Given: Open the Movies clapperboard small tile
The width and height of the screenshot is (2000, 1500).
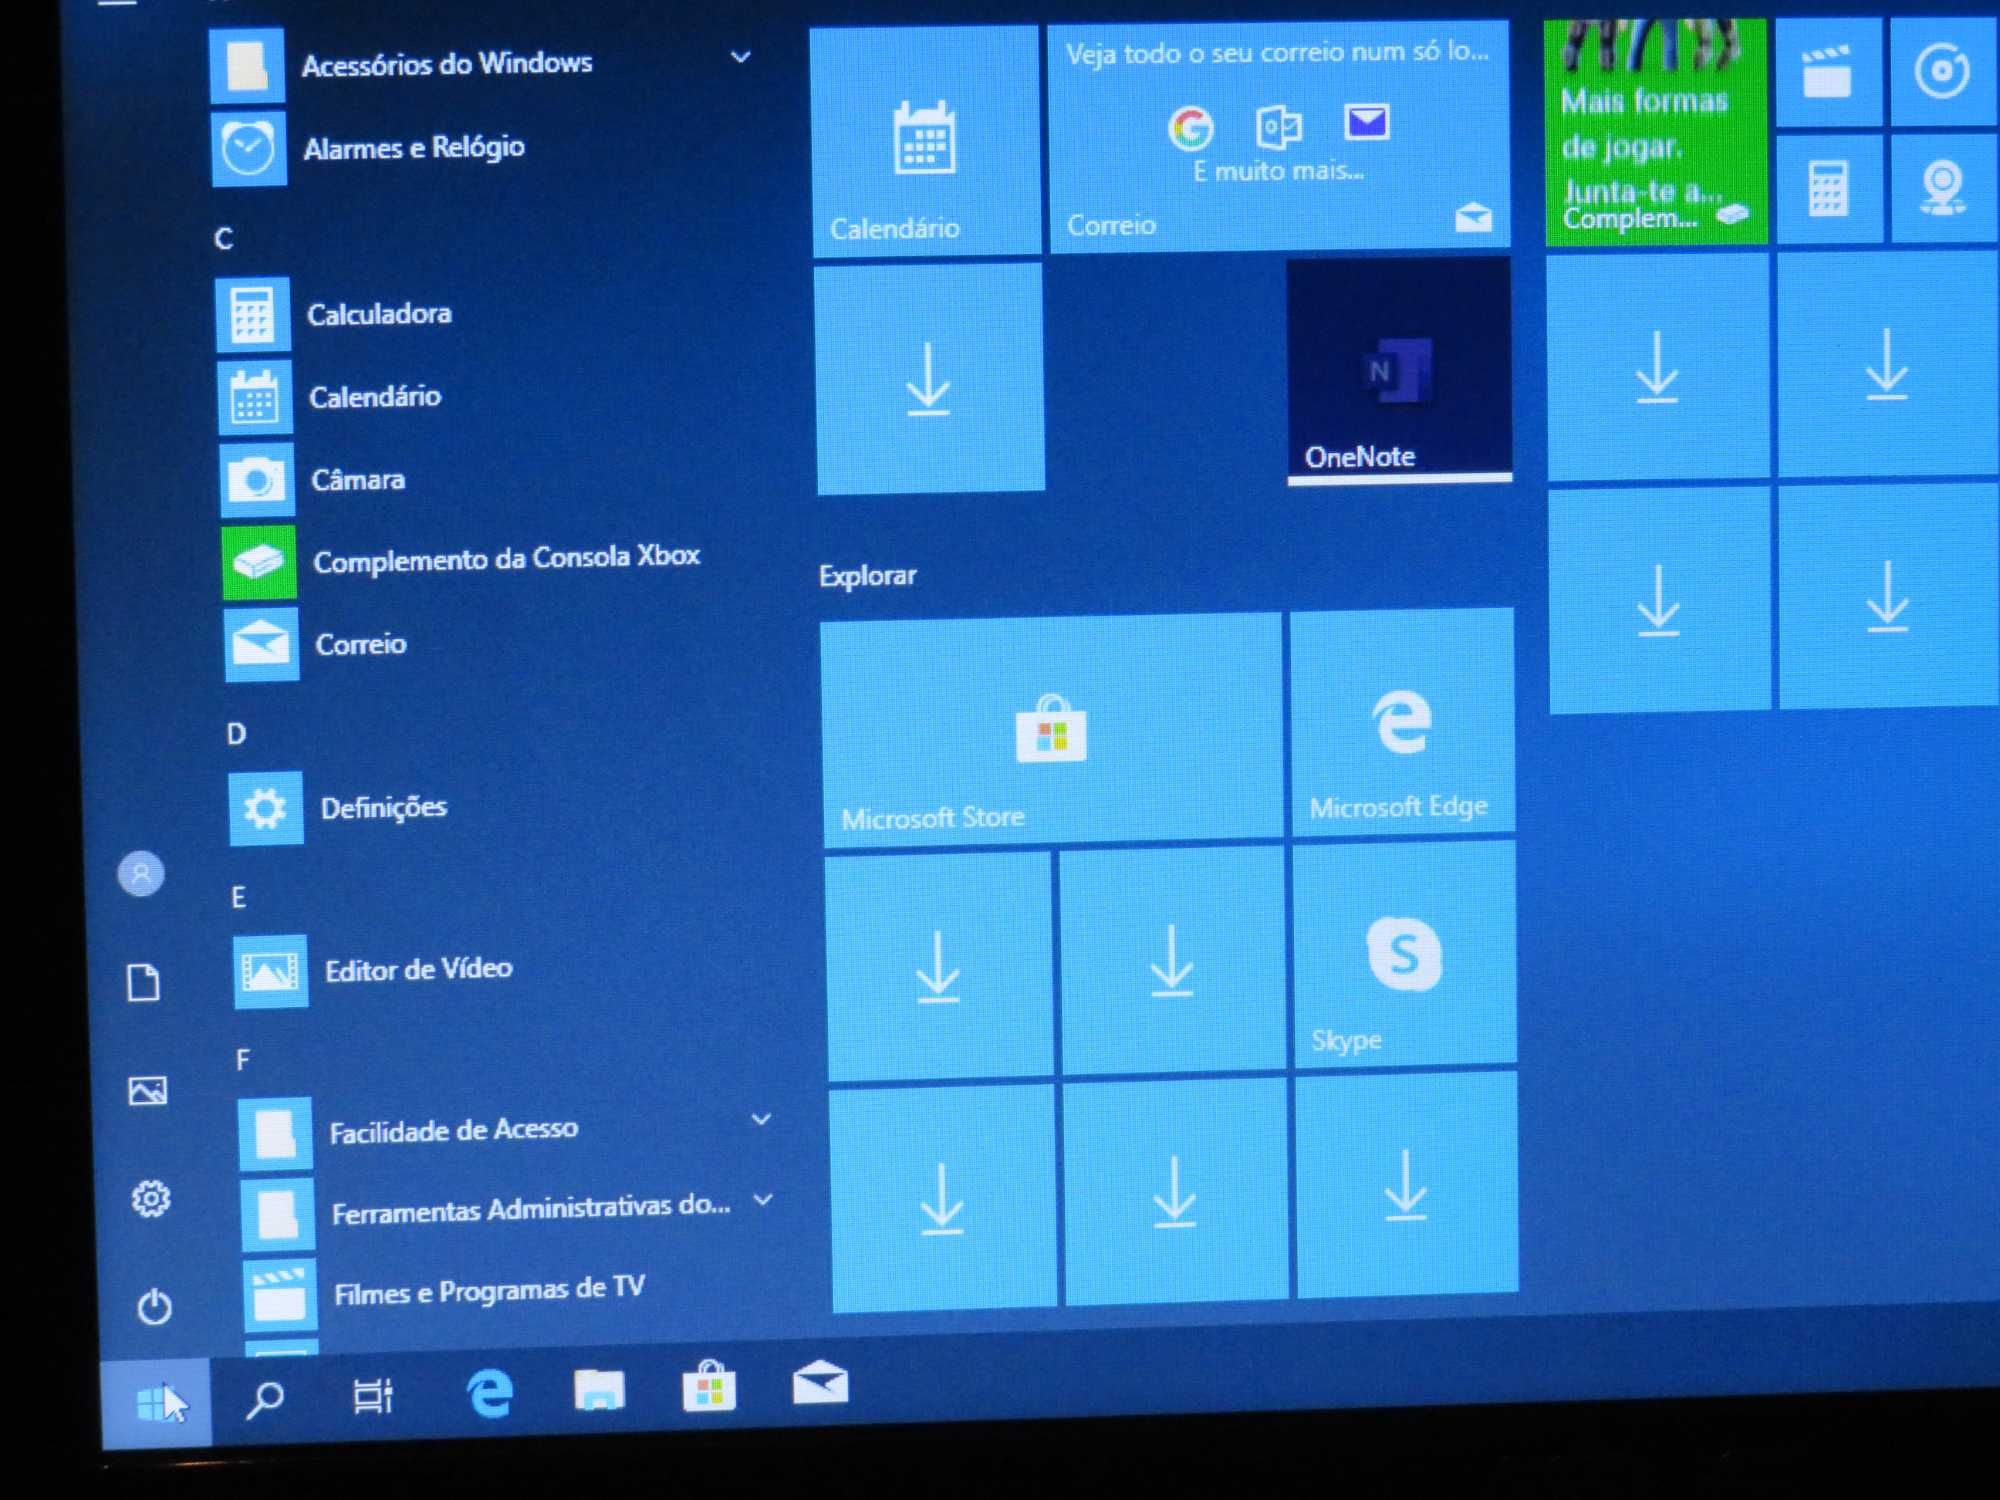Looking at the screenshot, I should click(x=1828, y=72).
